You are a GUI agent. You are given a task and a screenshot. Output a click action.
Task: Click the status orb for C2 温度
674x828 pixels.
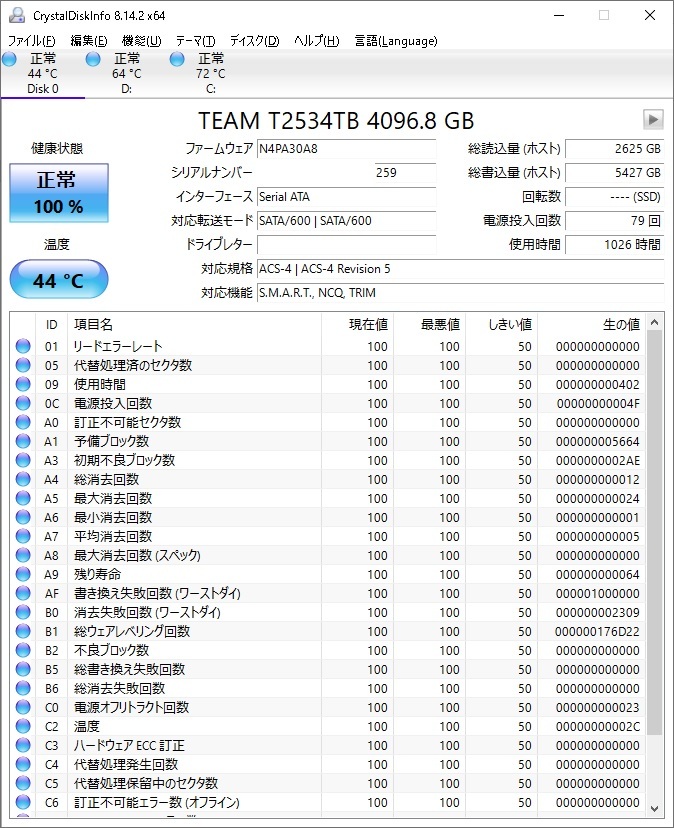(x=23, y=726)
